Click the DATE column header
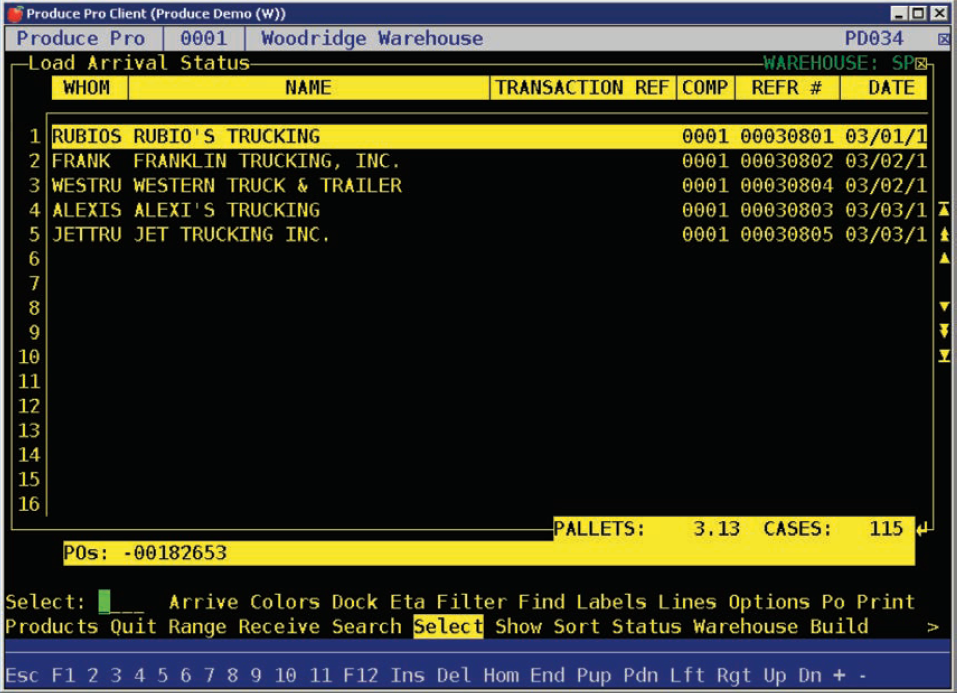Image resolution: width=957 pixels, height=693 pixels. (x=890, y=88)
